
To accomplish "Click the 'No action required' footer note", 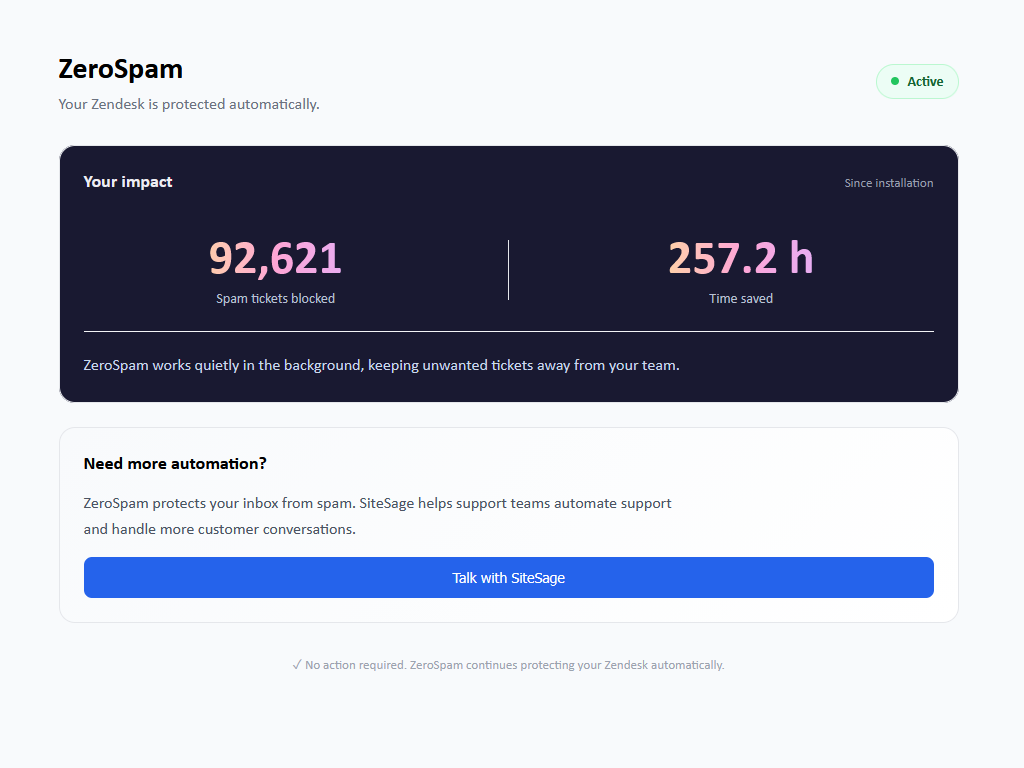I will pyautogui.click(x=508, y=665).
